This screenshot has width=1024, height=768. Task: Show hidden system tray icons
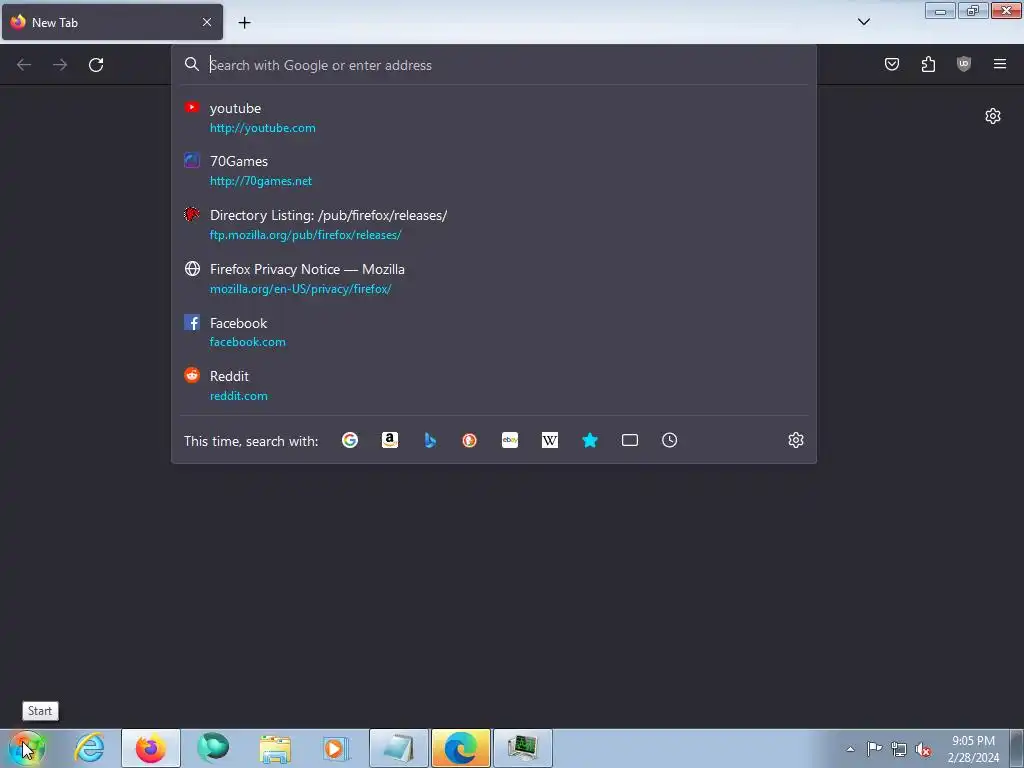850,749
